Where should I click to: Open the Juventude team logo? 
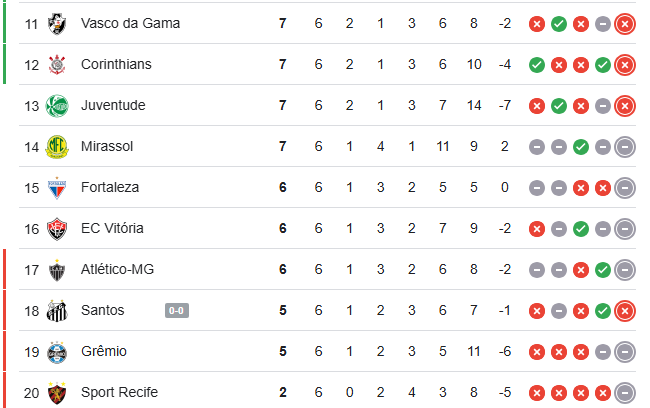point(57,106)
